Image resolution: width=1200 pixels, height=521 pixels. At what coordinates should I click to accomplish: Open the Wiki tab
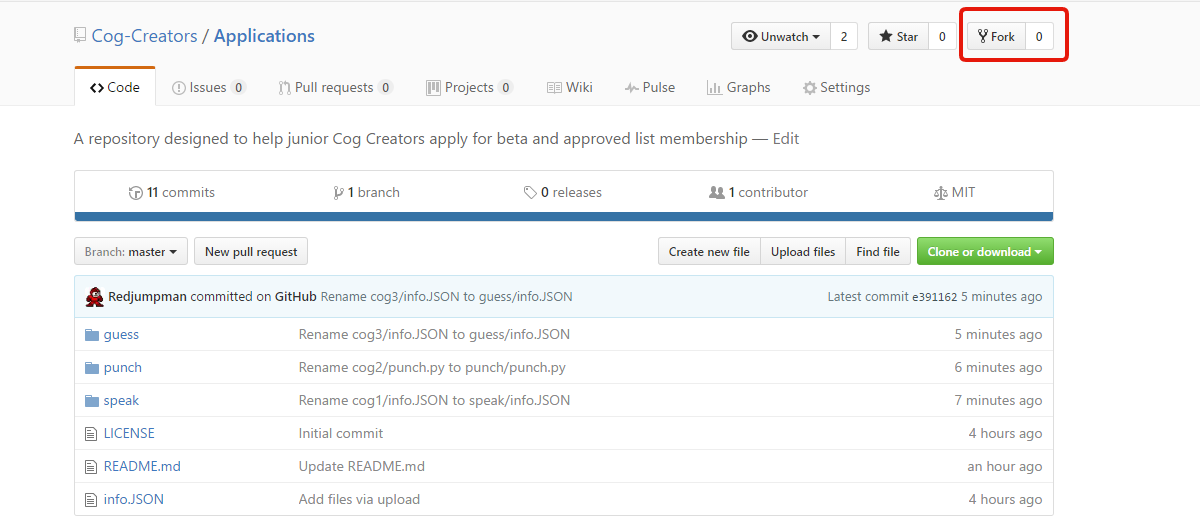[569, 87]
